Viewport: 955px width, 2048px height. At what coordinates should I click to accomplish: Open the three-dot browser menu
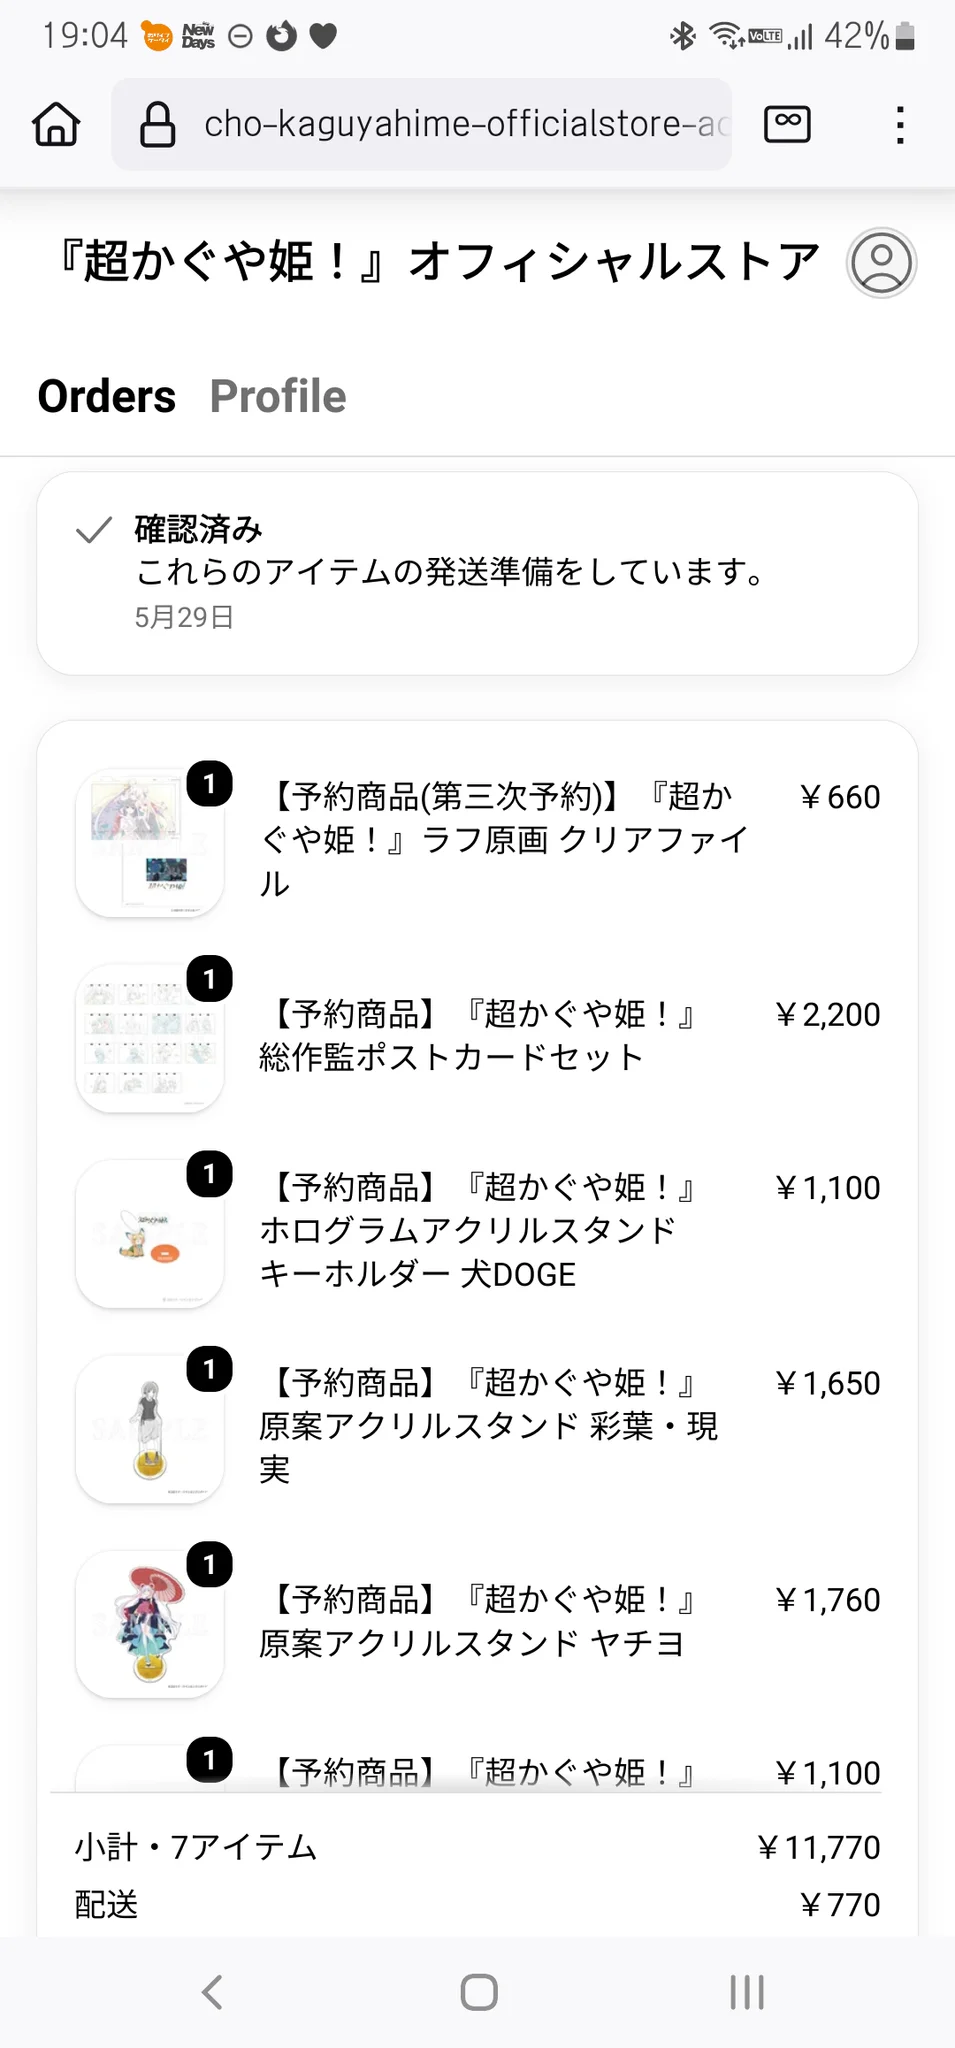900,125
